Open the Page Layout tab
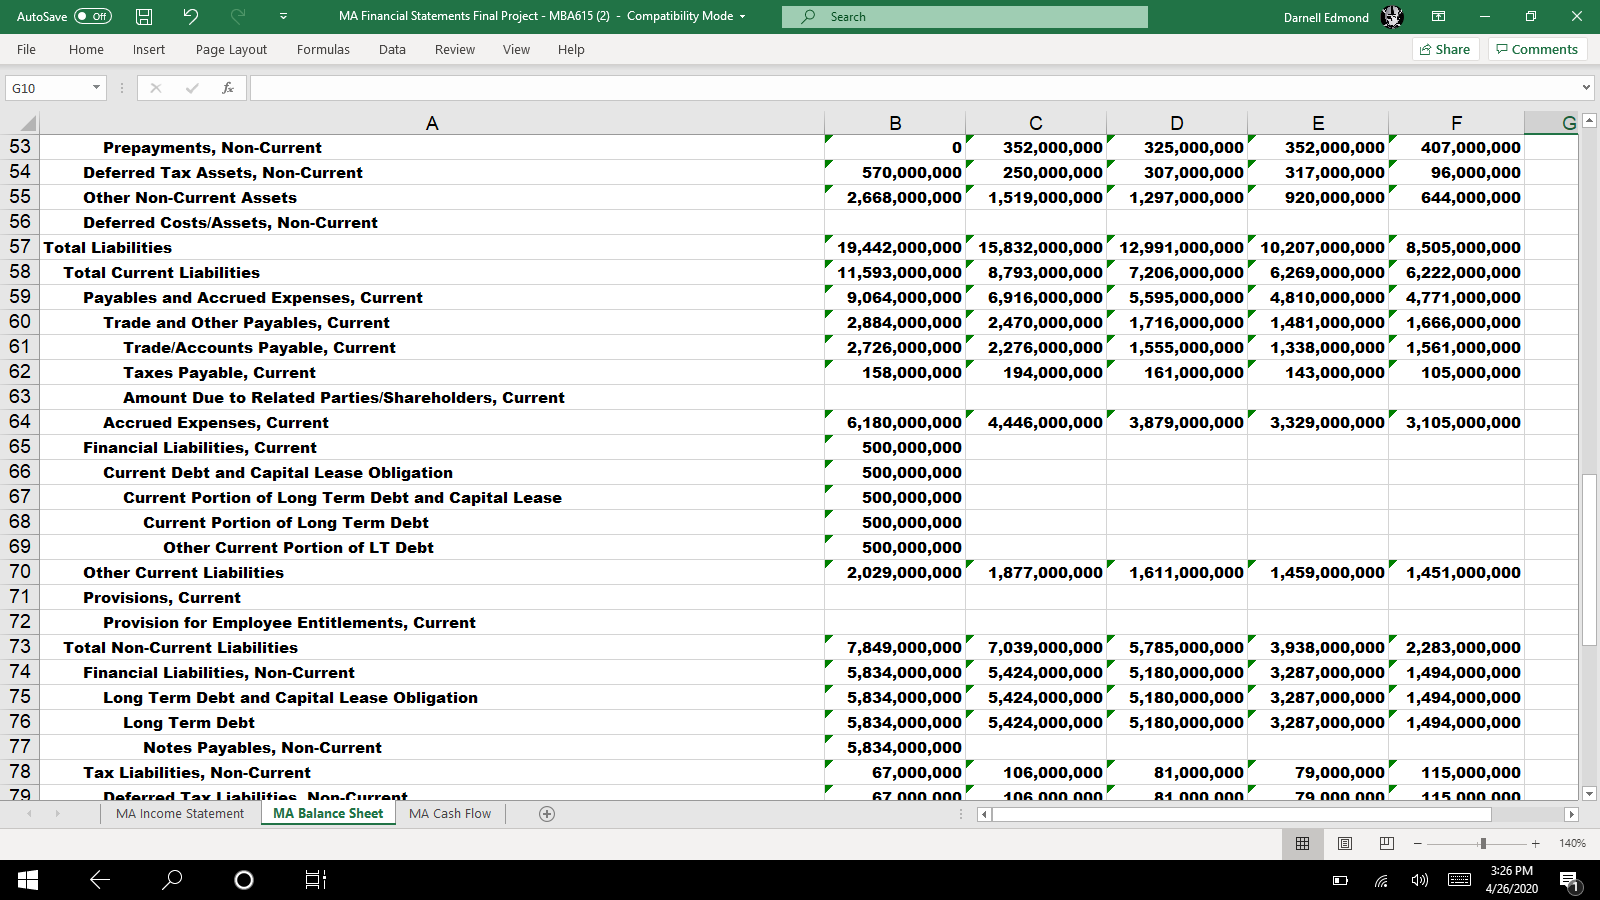 (x=231, y=49)
